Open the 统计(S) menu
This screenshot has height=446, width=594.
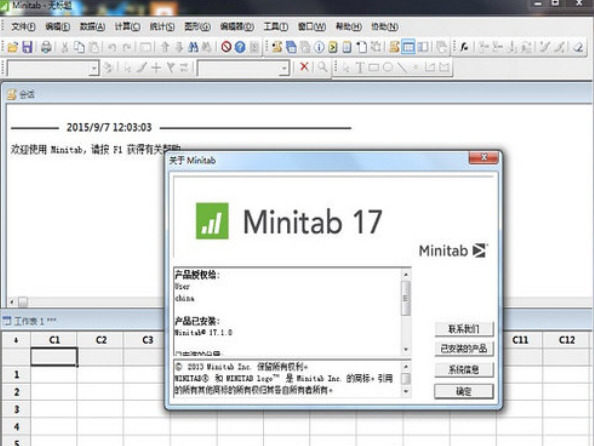[162, 27]
